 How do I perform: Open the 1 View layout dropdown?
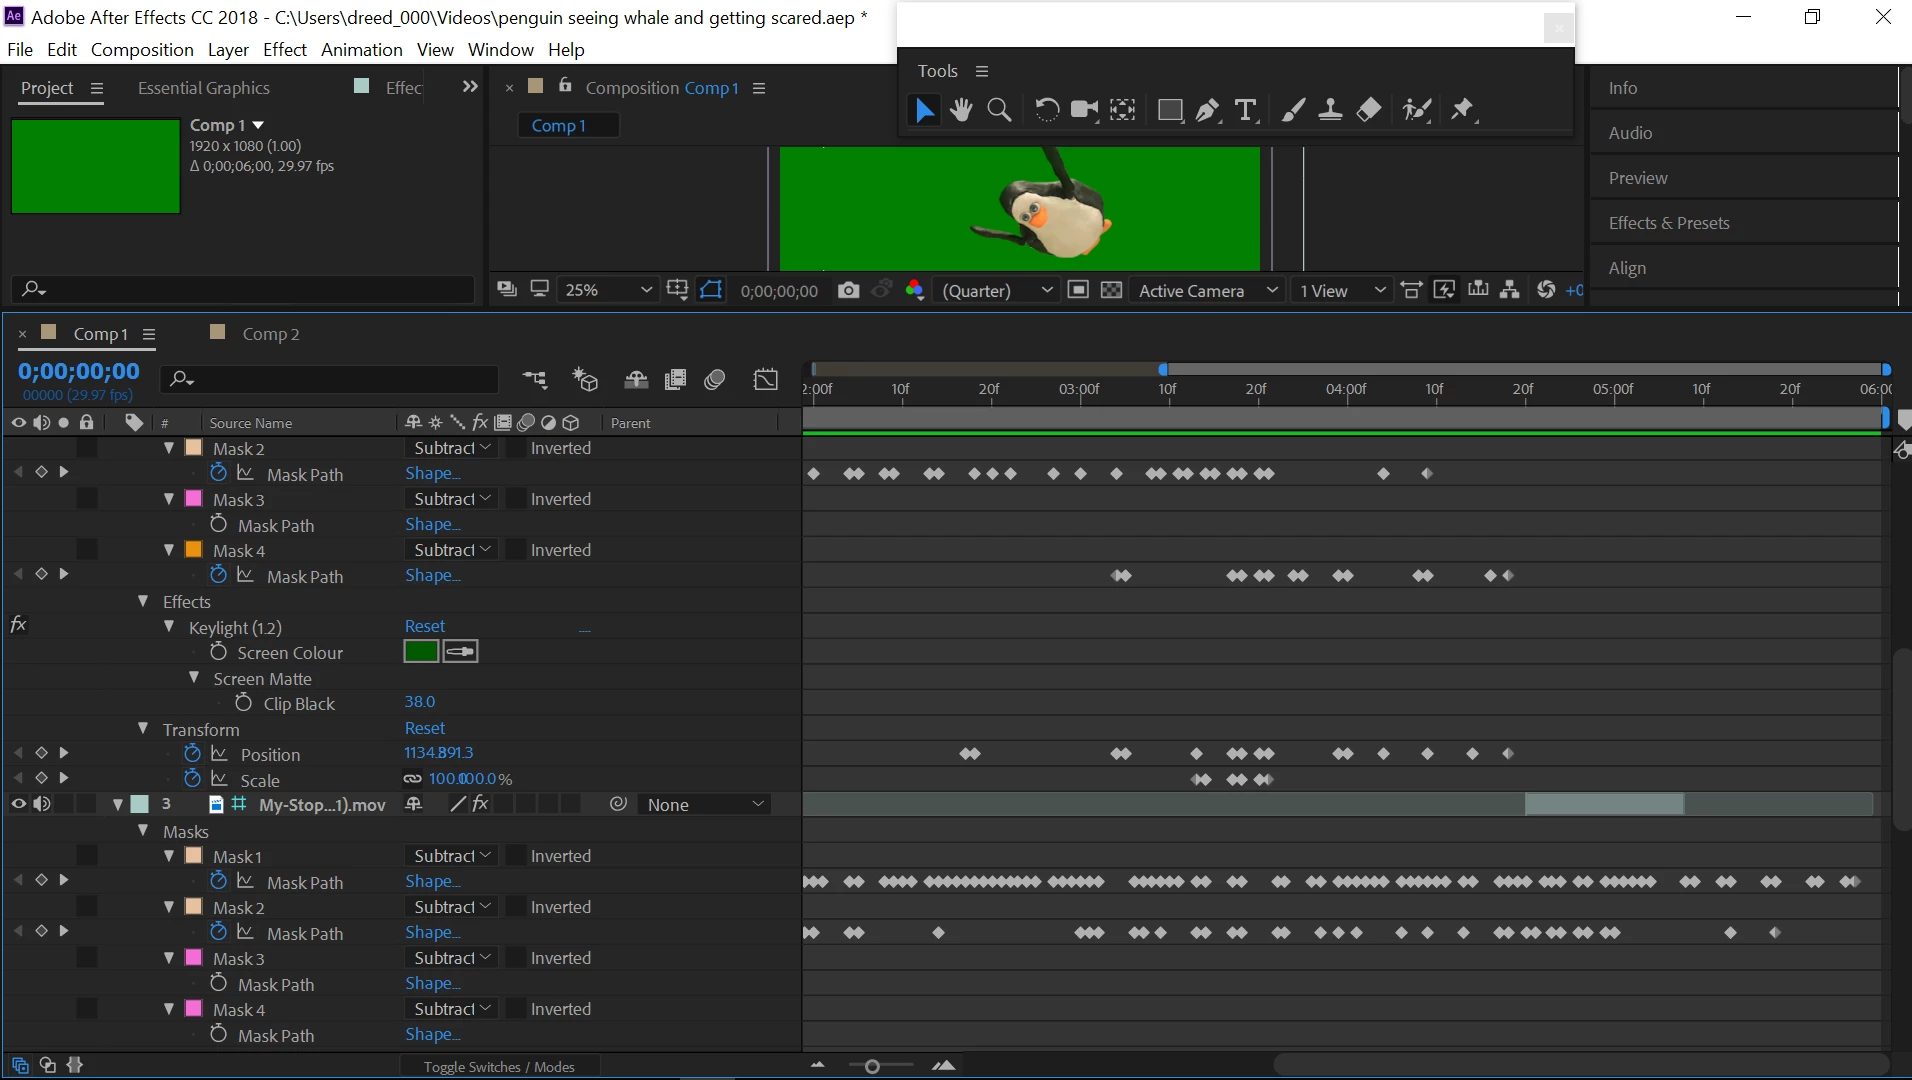click(x=1342, y=290)
